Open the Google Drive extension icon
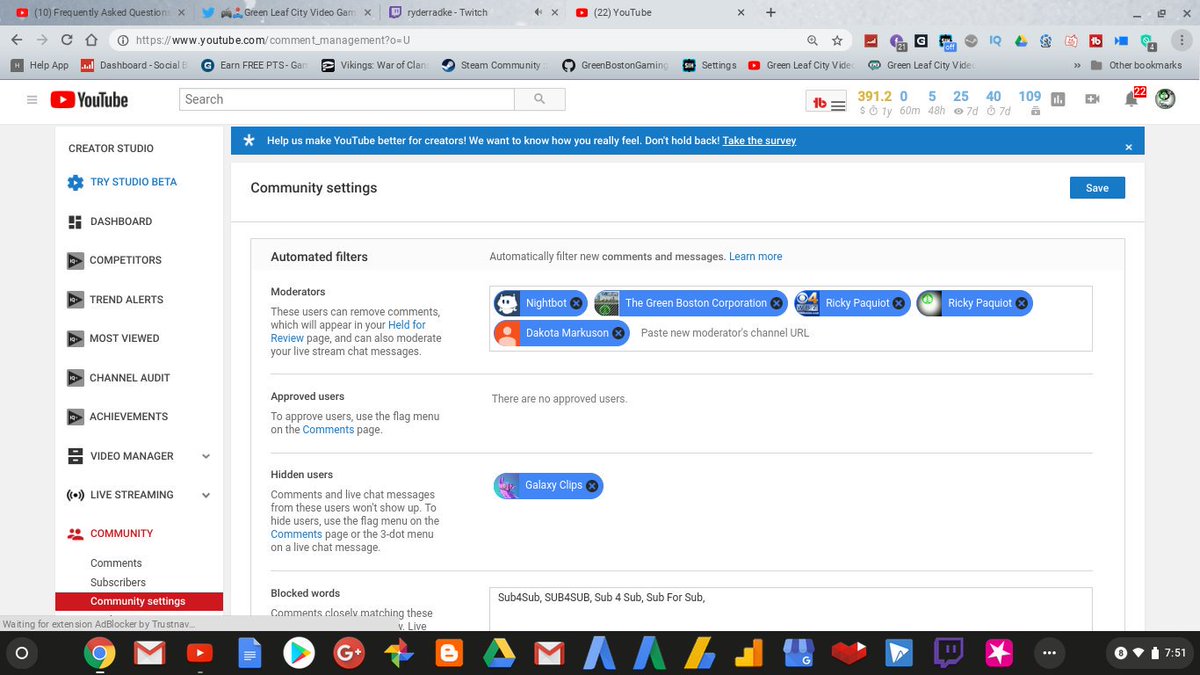Screen dimensions: 1200x675 (x=1021, y=40)
